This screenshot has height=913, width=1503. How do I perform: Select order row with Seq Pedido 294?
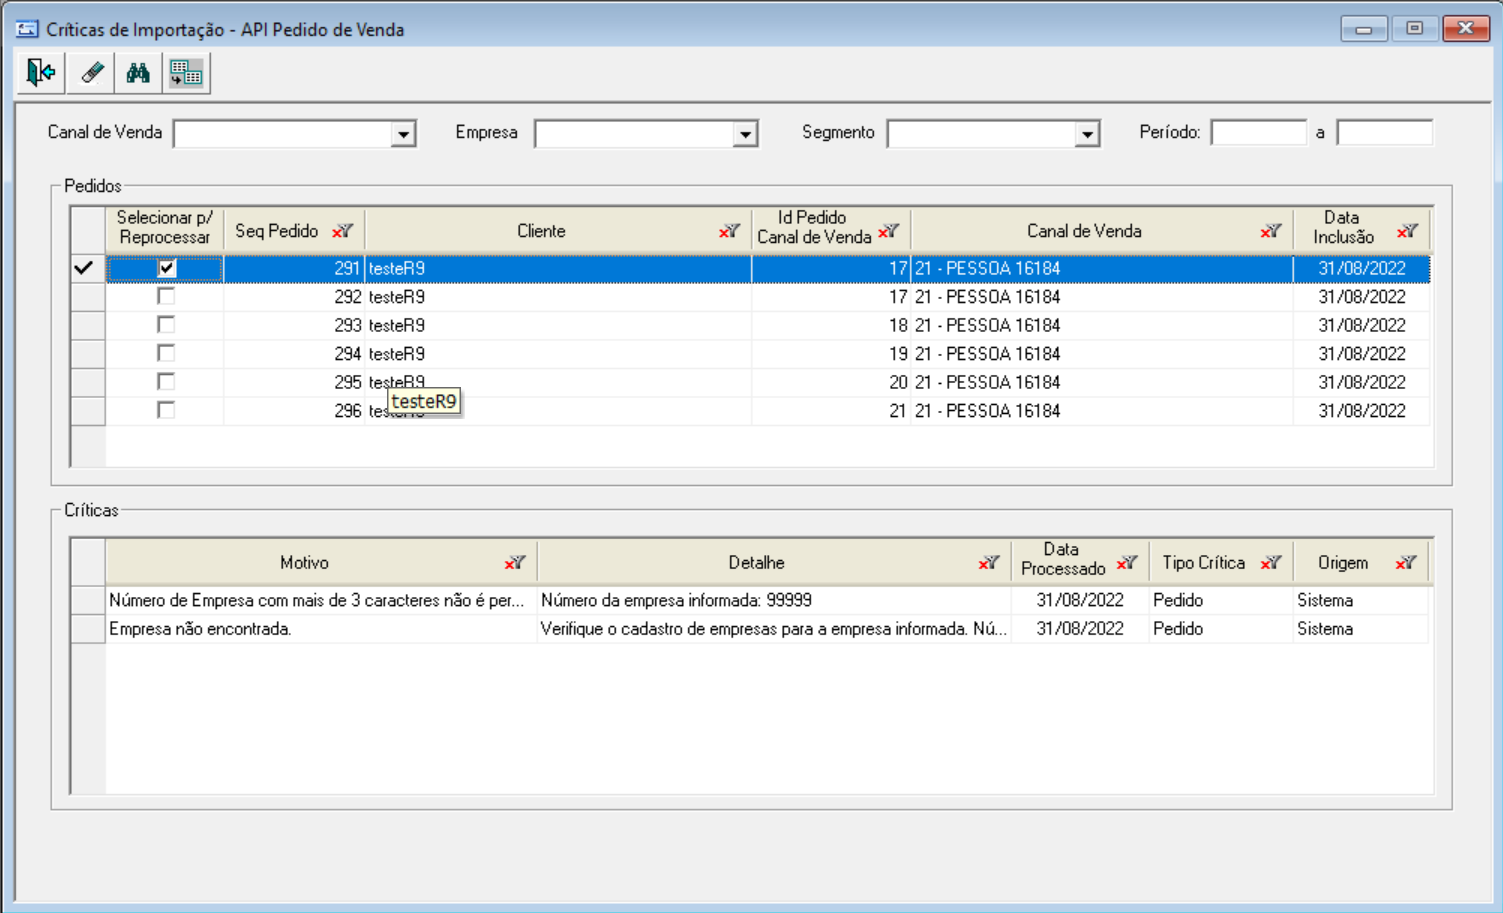point(768,354)
